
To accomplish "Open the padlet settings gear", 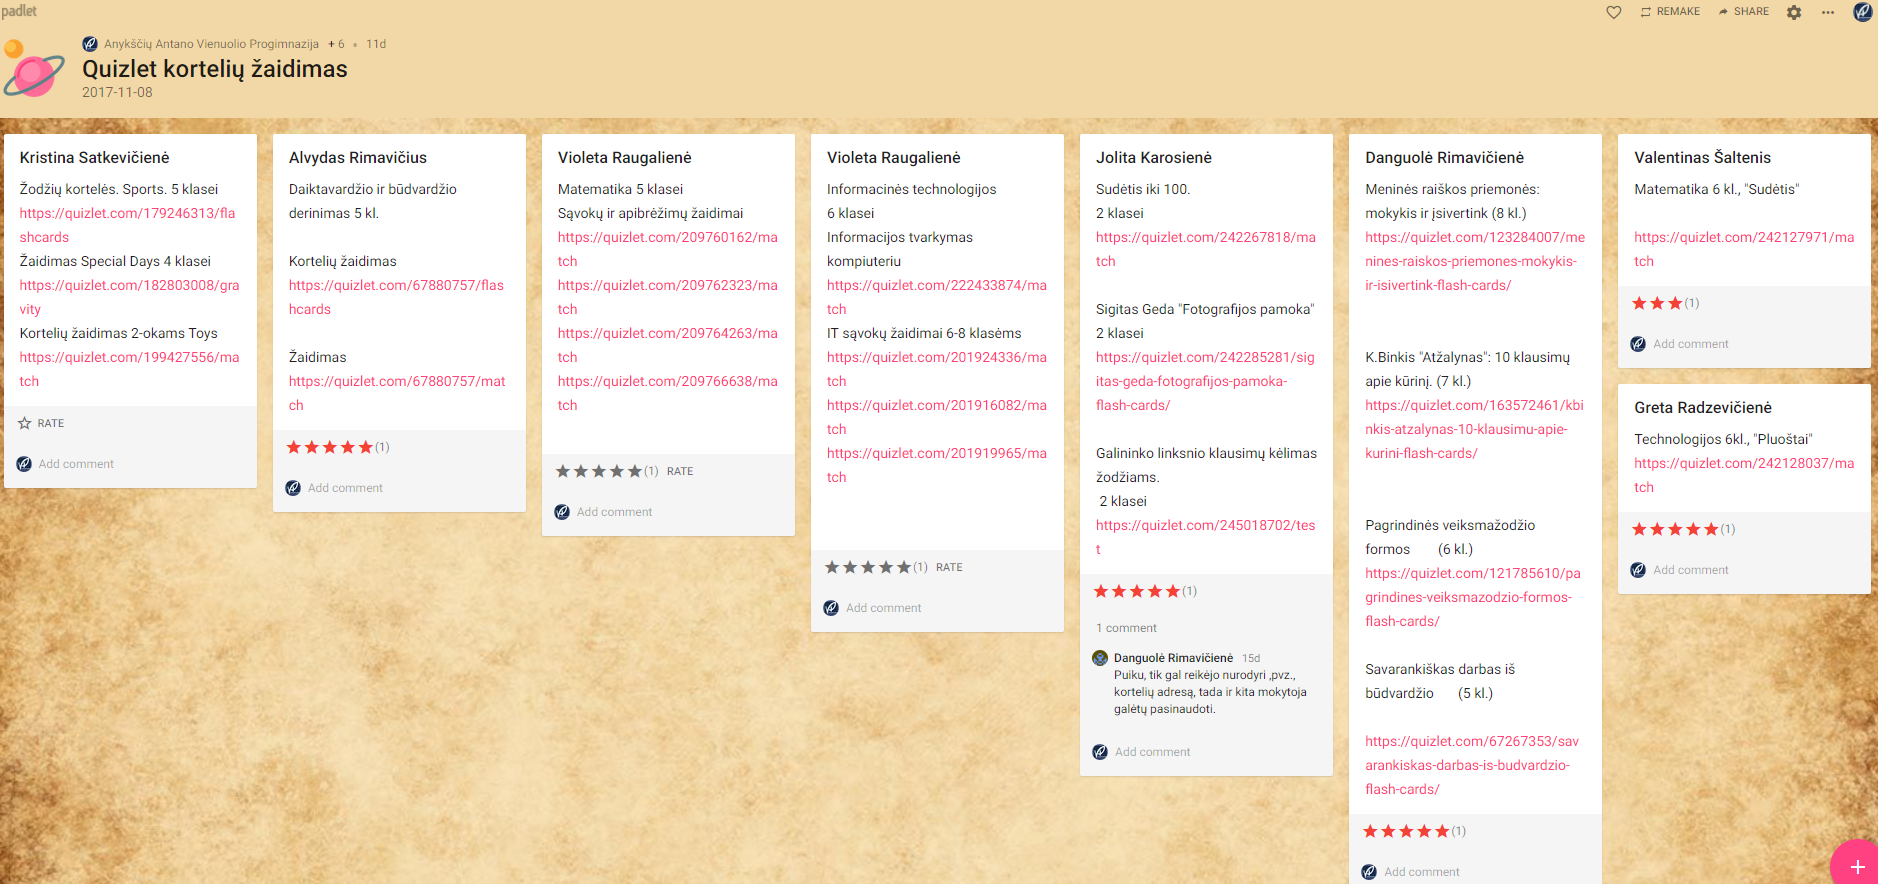I will (x=1794, y=12).
